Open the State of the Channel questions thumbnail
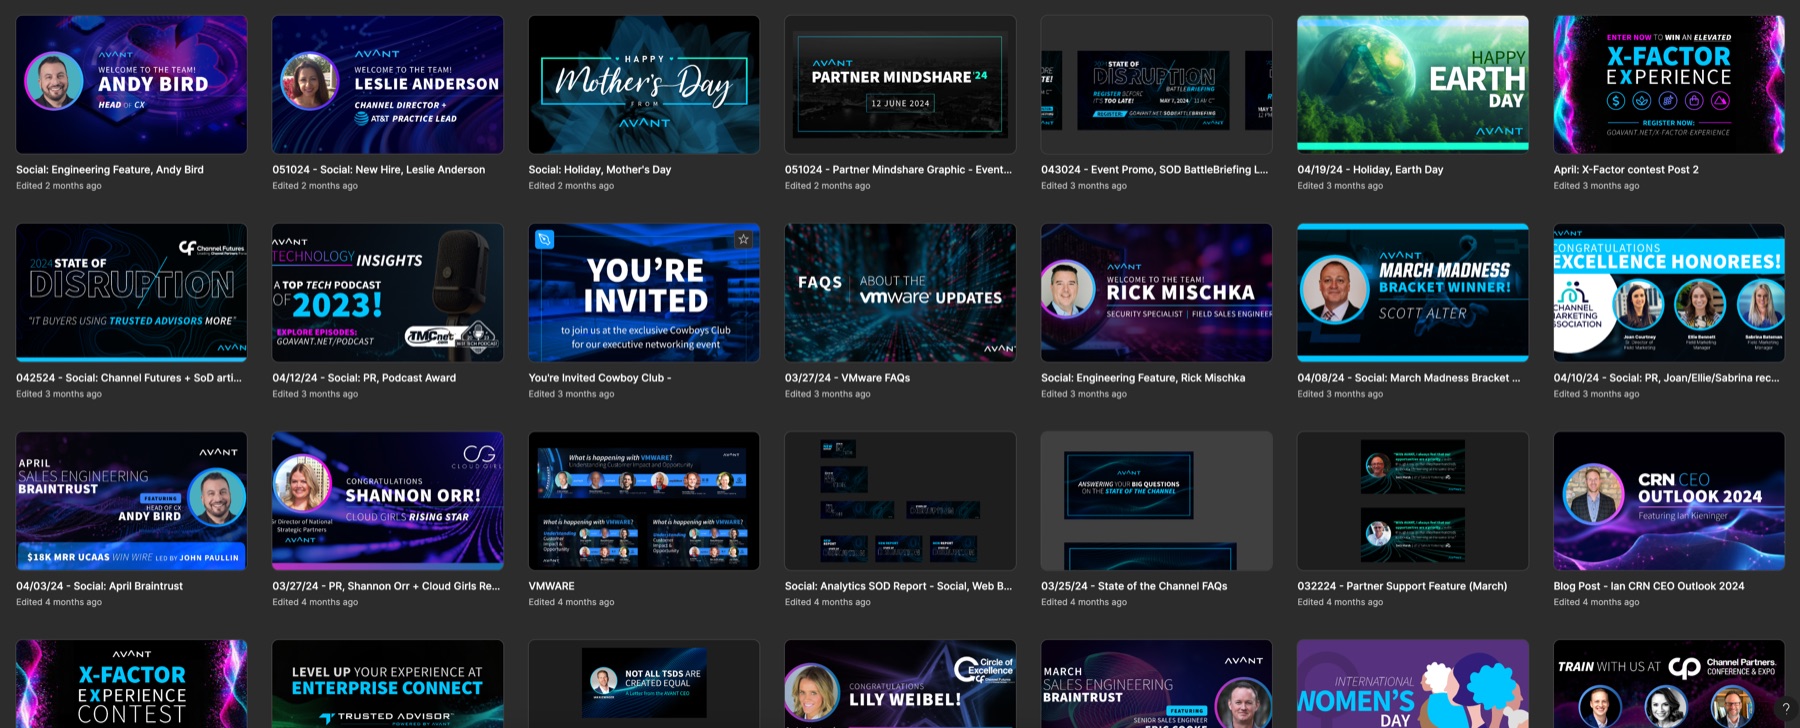The width and height of the screenshot is (1800, 728). click(x=1157, y=501)
